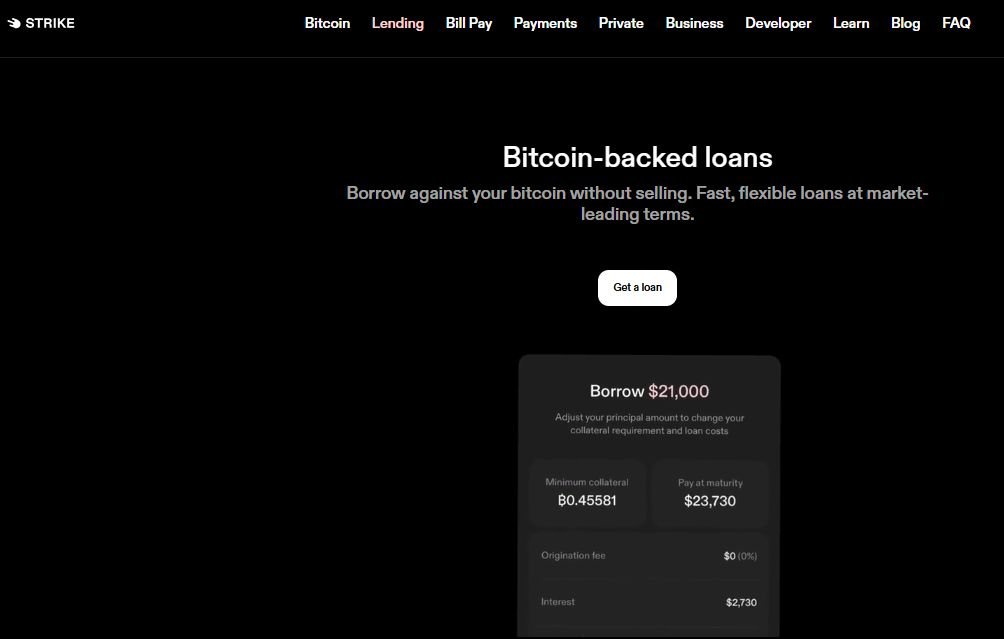Select the Lending navigation tab
The image size is (1004, 639).
tap(398, 23)
